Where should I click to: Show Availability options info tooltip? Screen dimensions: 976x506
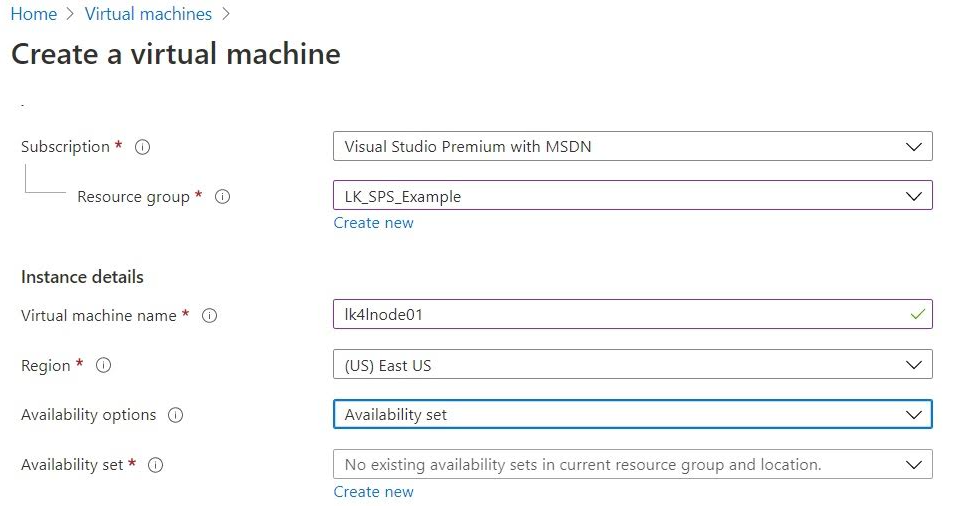tap(176, 415)
